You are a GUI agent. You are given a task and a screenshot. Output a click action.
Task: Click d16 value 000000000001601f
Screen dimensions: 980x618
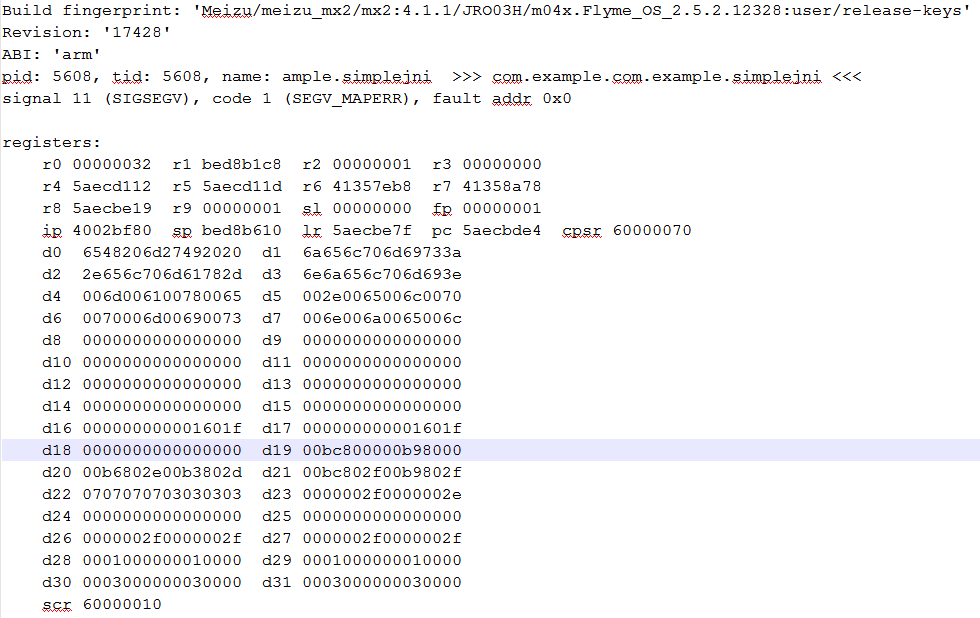(162, 428)
